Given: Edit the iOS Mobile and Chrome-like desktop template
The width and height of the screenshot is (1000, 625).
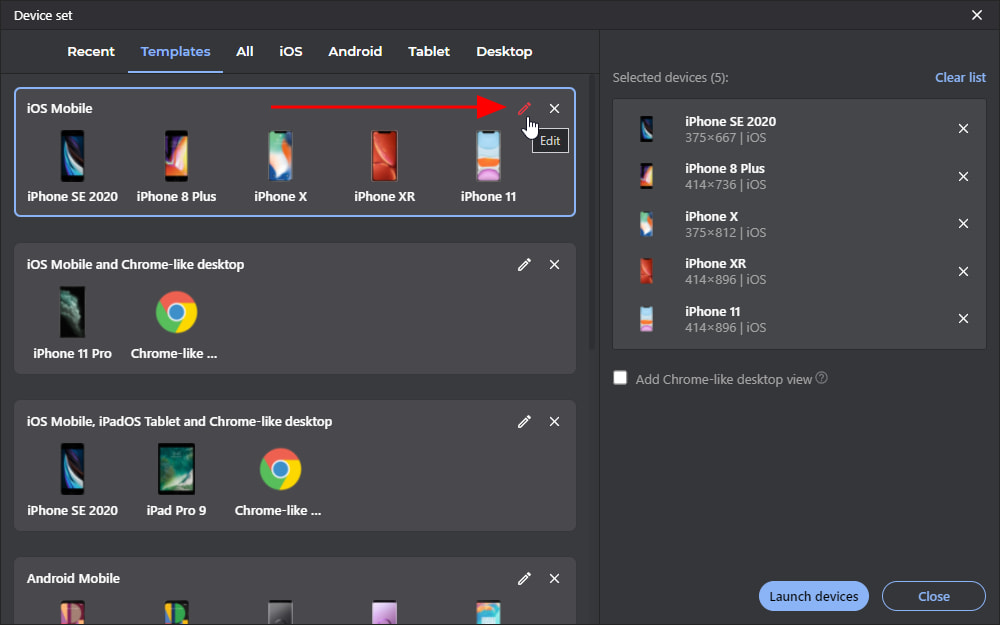Looking at the screenshot, I should click(524, 265).
